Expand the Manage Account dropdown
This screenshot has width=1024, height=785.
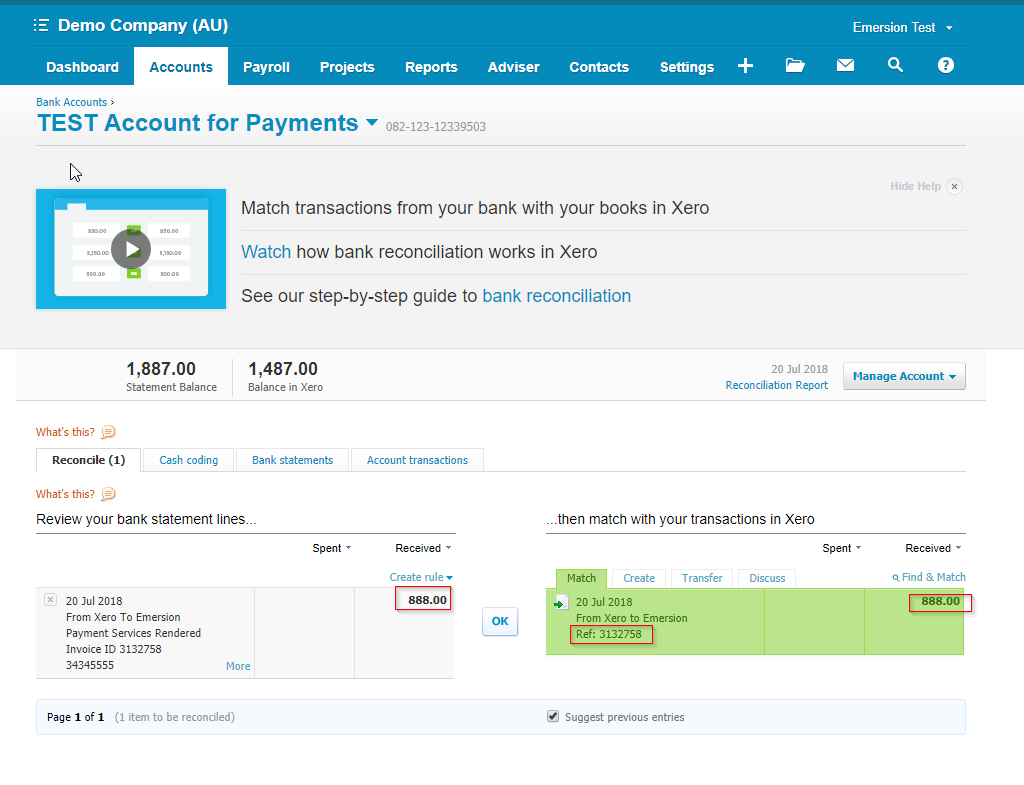click(904, 376)
